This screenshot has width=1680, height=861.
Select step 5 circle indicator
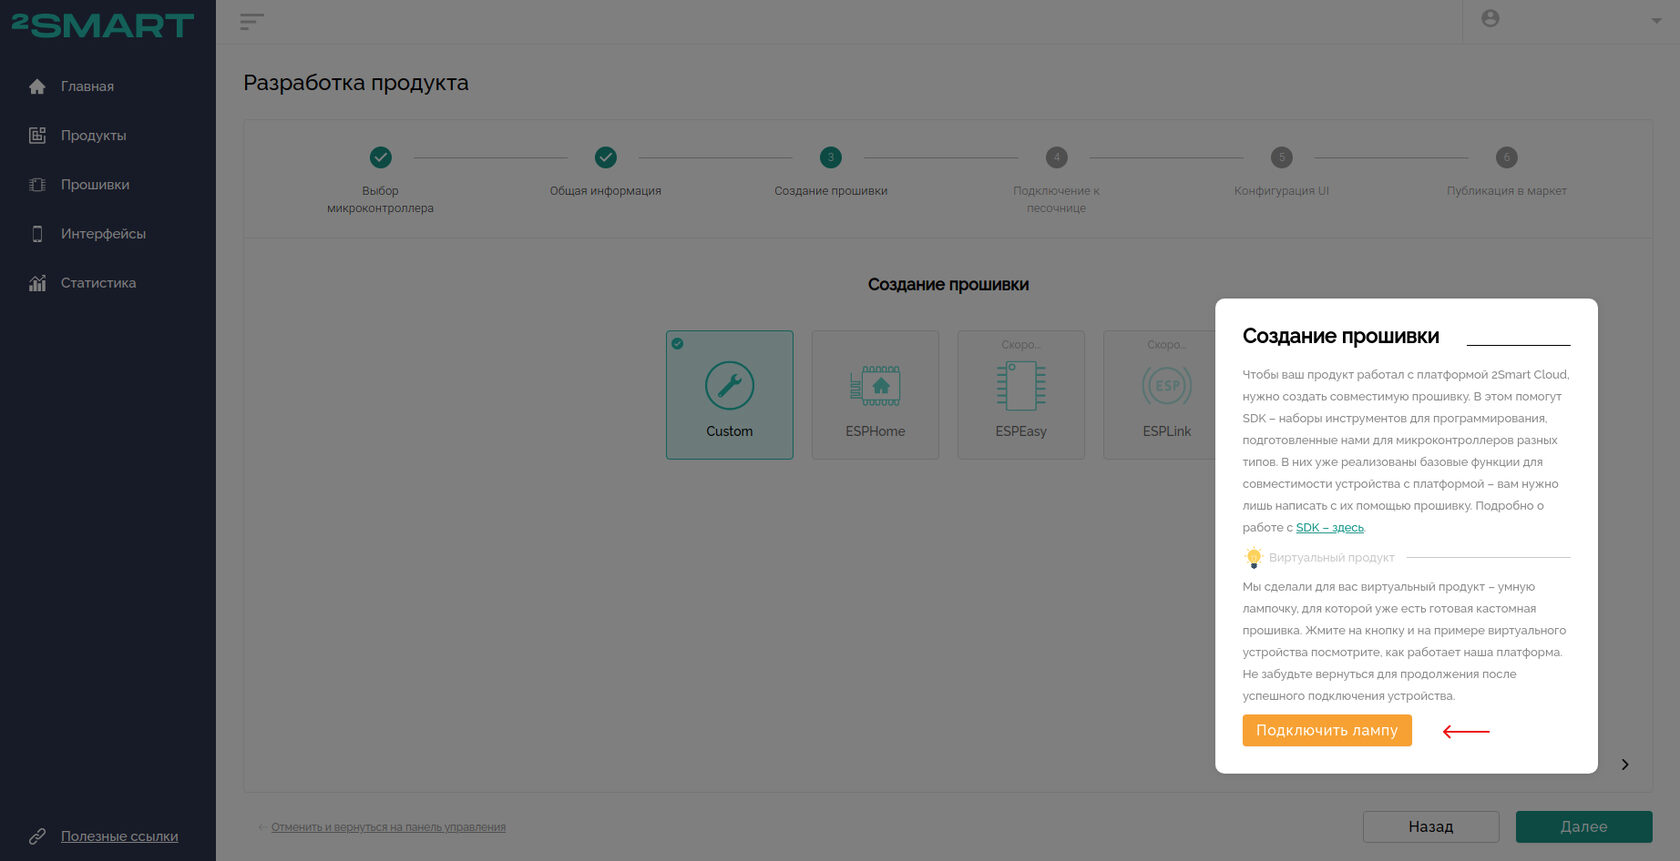click(1281, 157)
